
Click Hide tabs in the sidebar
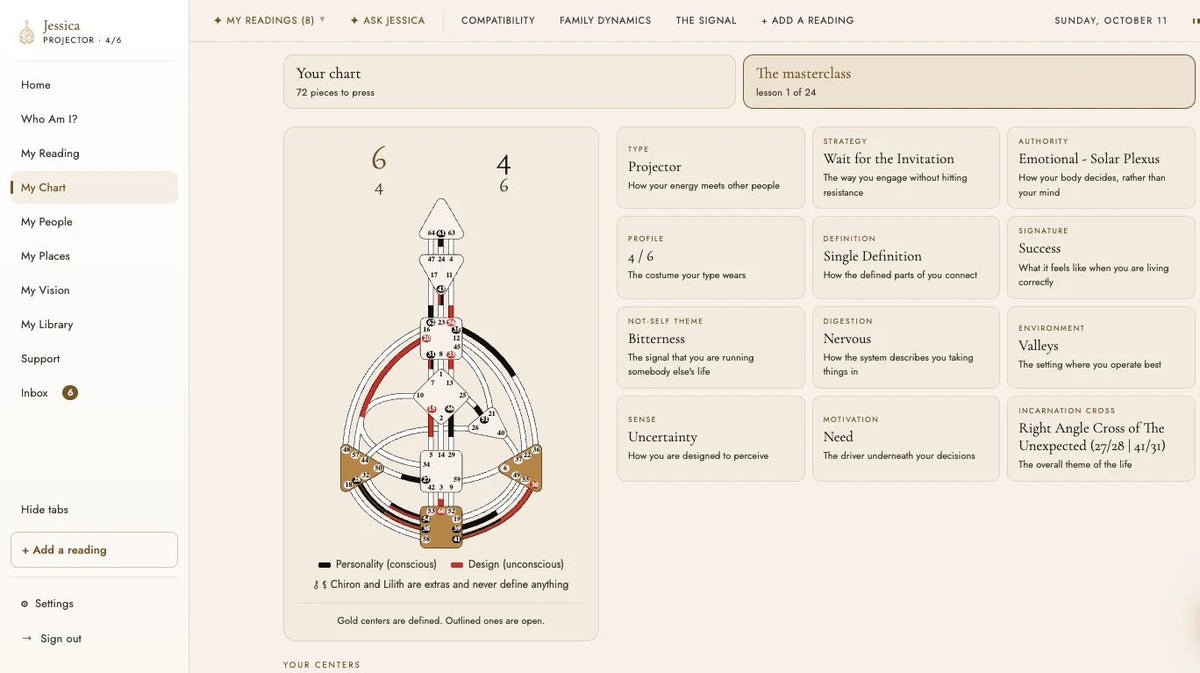tap(44, 509)
